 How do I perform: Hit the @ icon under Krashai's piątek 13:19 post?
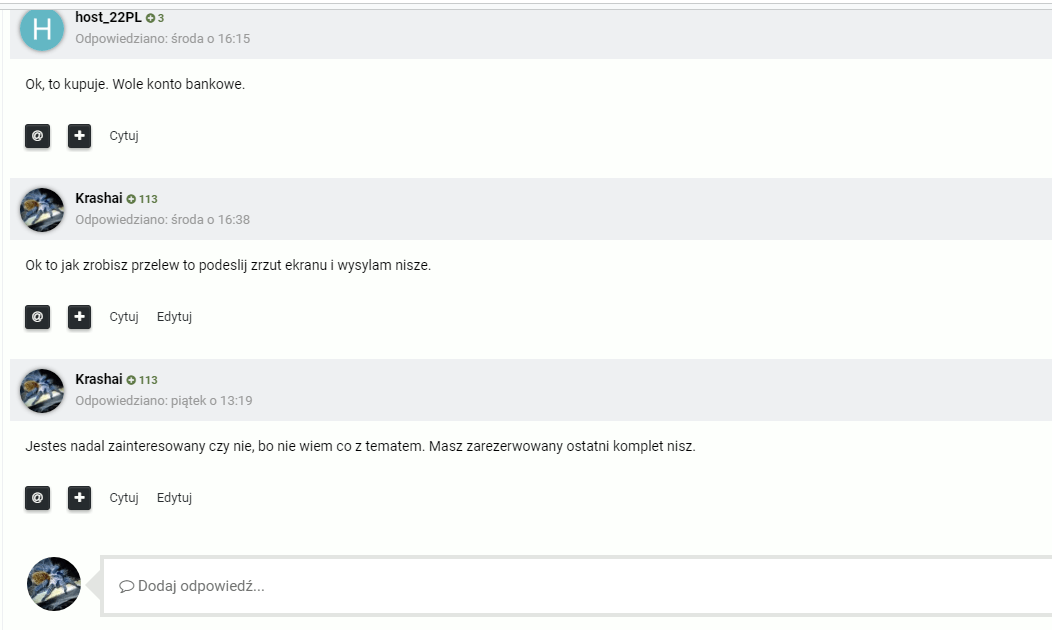click(x=37, y=497)
